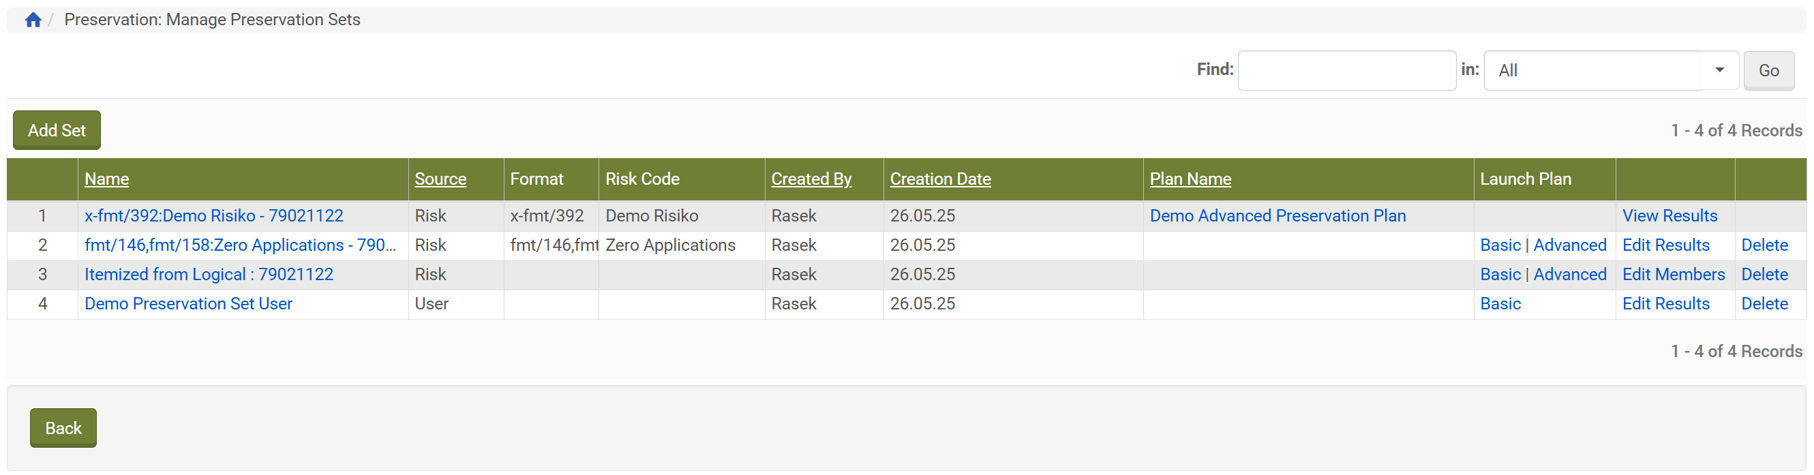This screenshot has height=475, width=1814.
Task: Click the home icon in breadcrumb
Action: coord(33,20)
